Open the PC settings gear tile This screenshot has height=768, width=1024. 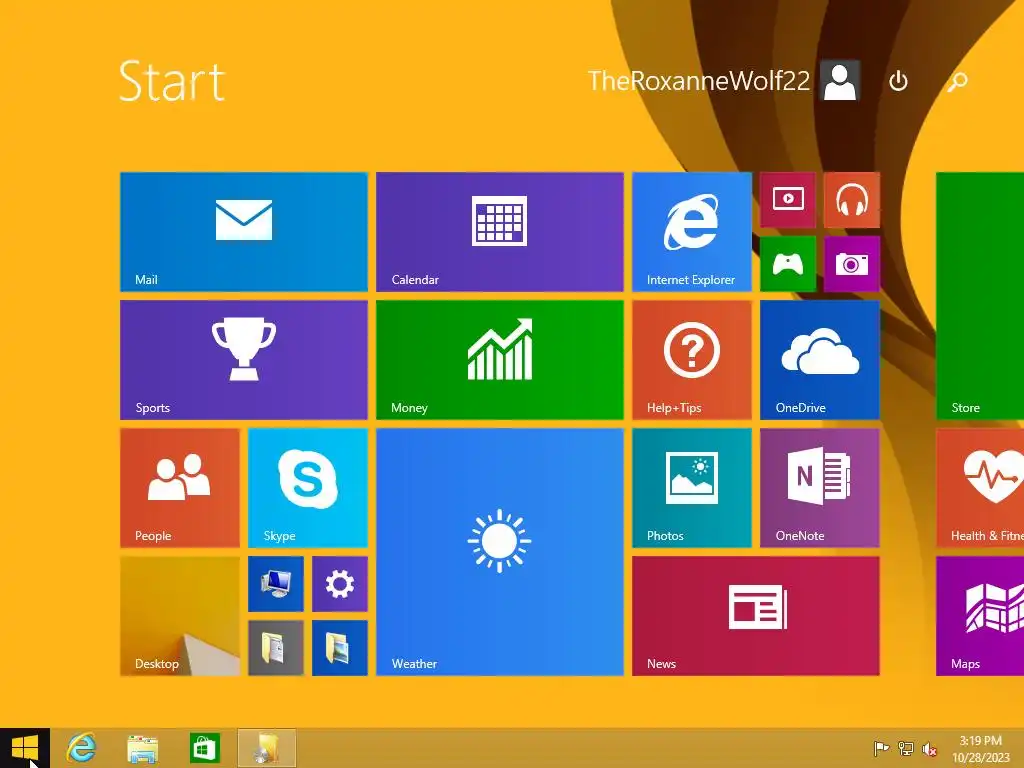[x=340, y=584]
